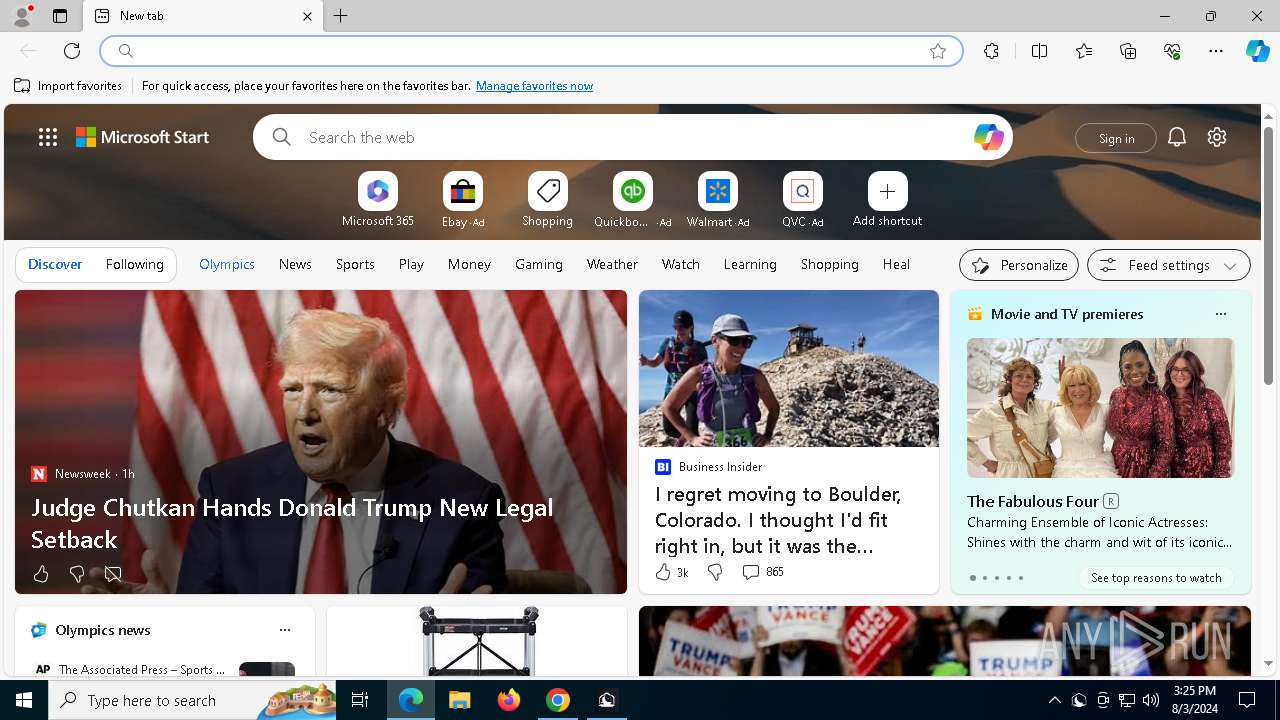
Task: Dislike the Boulder Colorado article
Action: point(715,572)
